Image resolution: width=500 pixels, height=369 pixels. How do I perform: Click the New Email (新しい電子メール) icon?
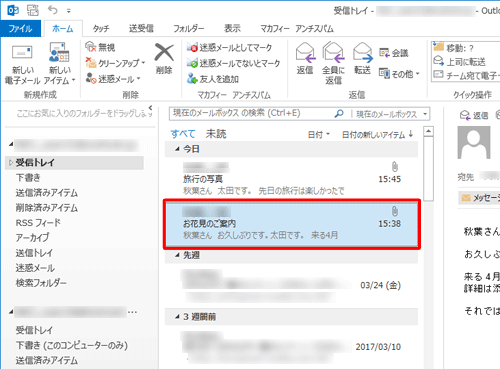[x=22, y=53]
